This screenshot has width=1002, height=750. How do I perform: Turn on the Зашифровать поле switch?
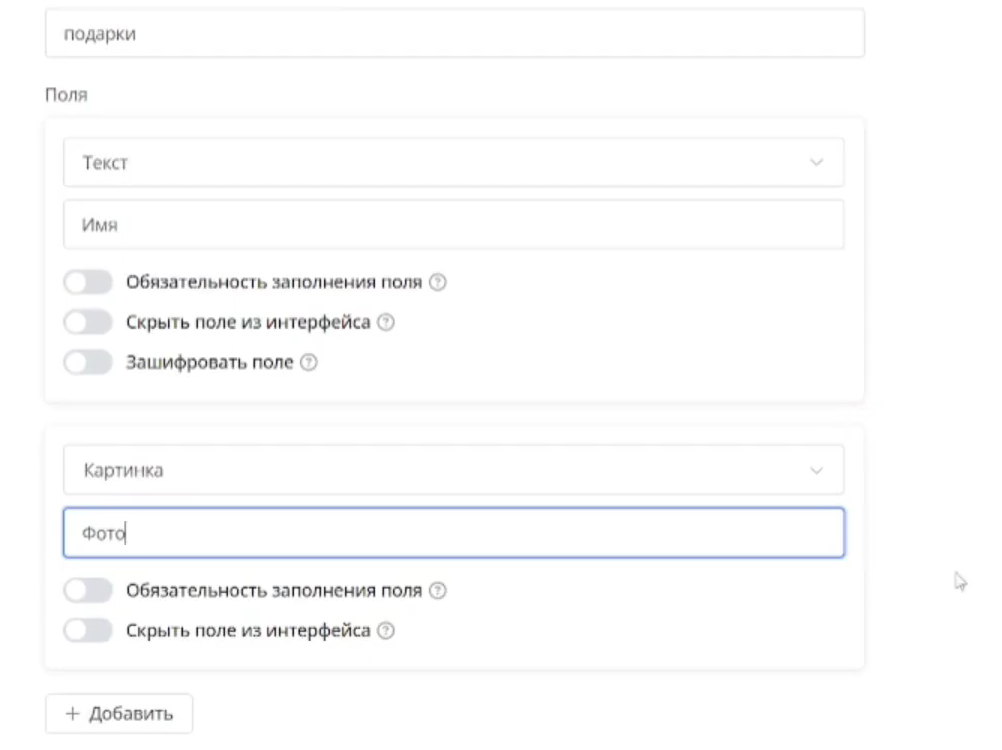click(88, 363)
